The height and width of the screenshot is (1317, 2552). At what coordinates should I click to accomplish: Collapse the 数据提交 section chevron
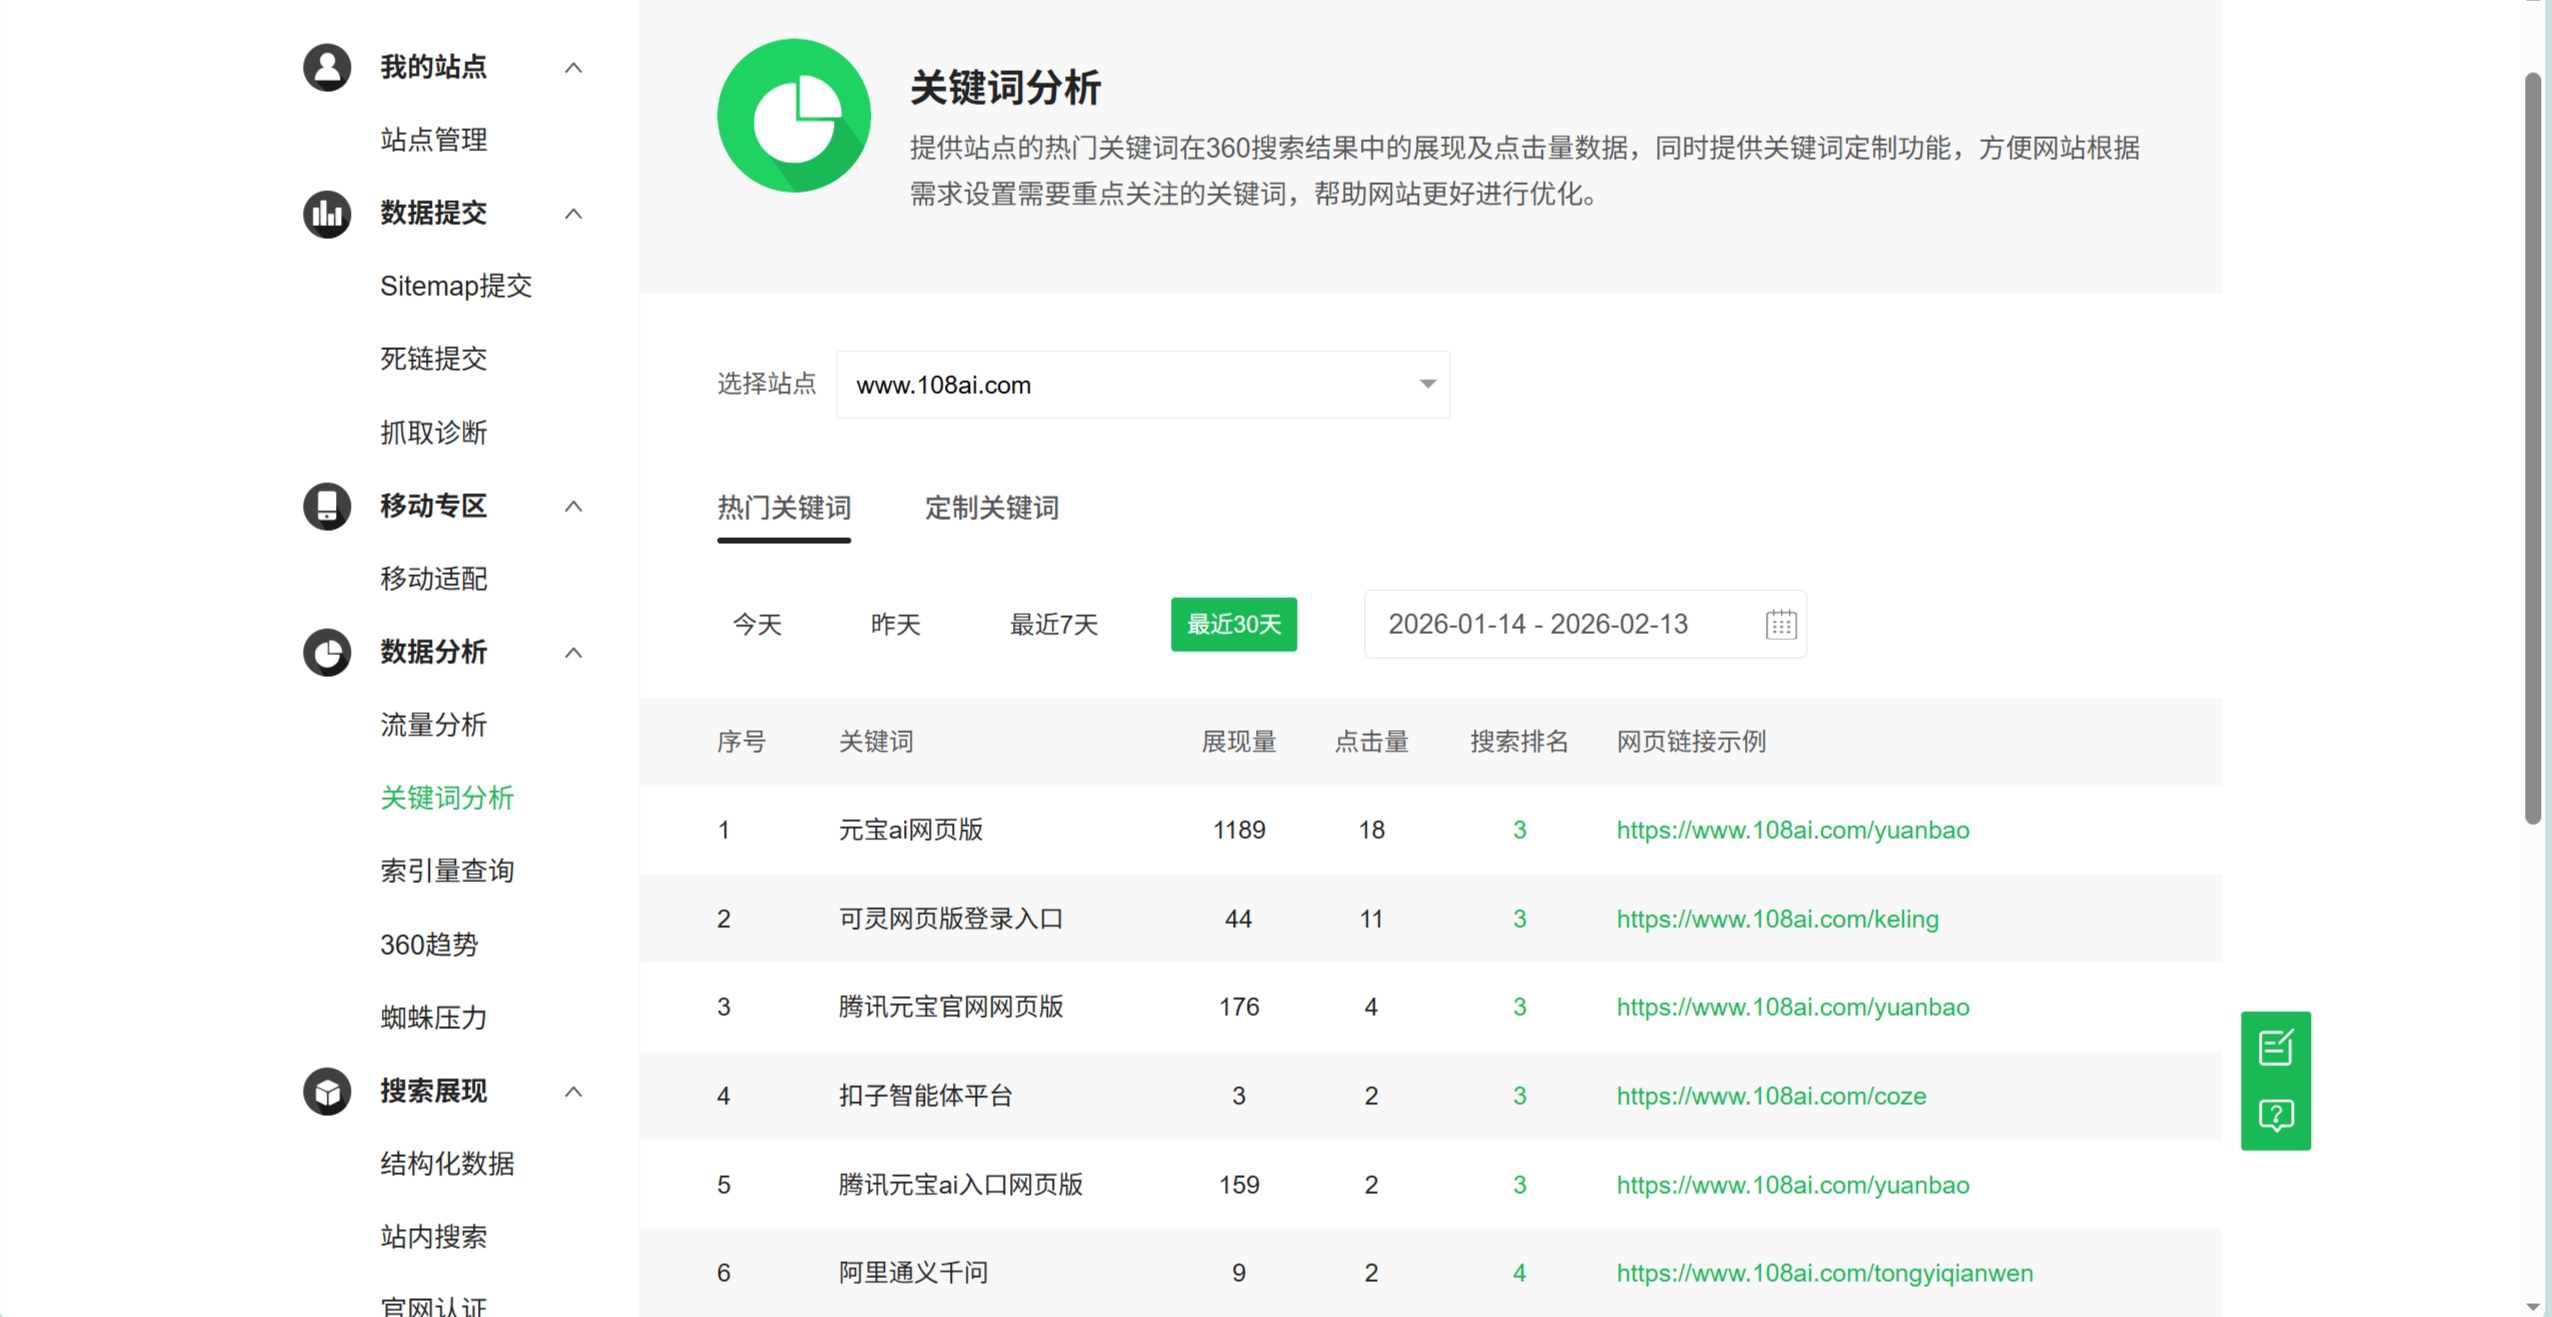(x=573, y=214)
